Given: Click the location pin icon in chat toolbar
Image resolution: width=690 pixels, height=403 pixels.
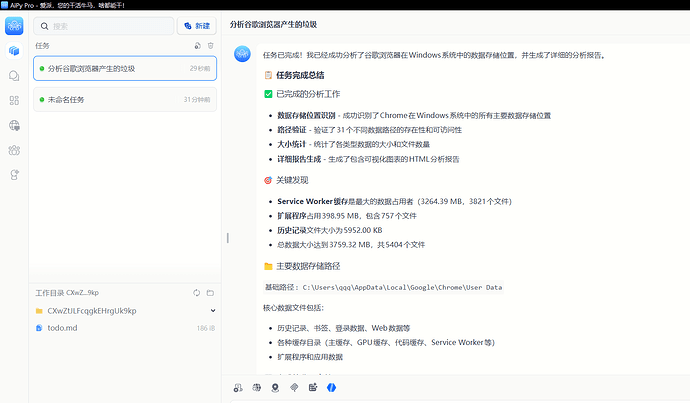Looking at the screenshot, I should 275,388.
